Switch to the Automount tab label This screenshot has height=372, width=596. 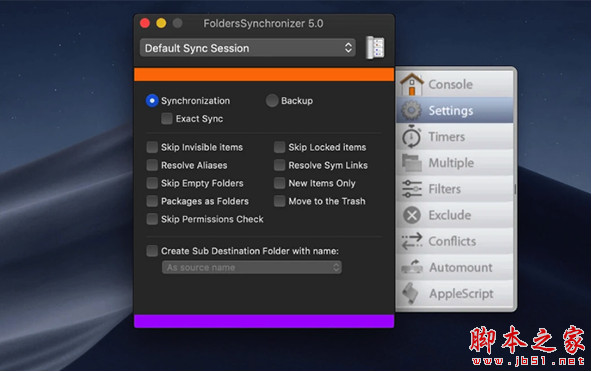click(x=461, y=268)
